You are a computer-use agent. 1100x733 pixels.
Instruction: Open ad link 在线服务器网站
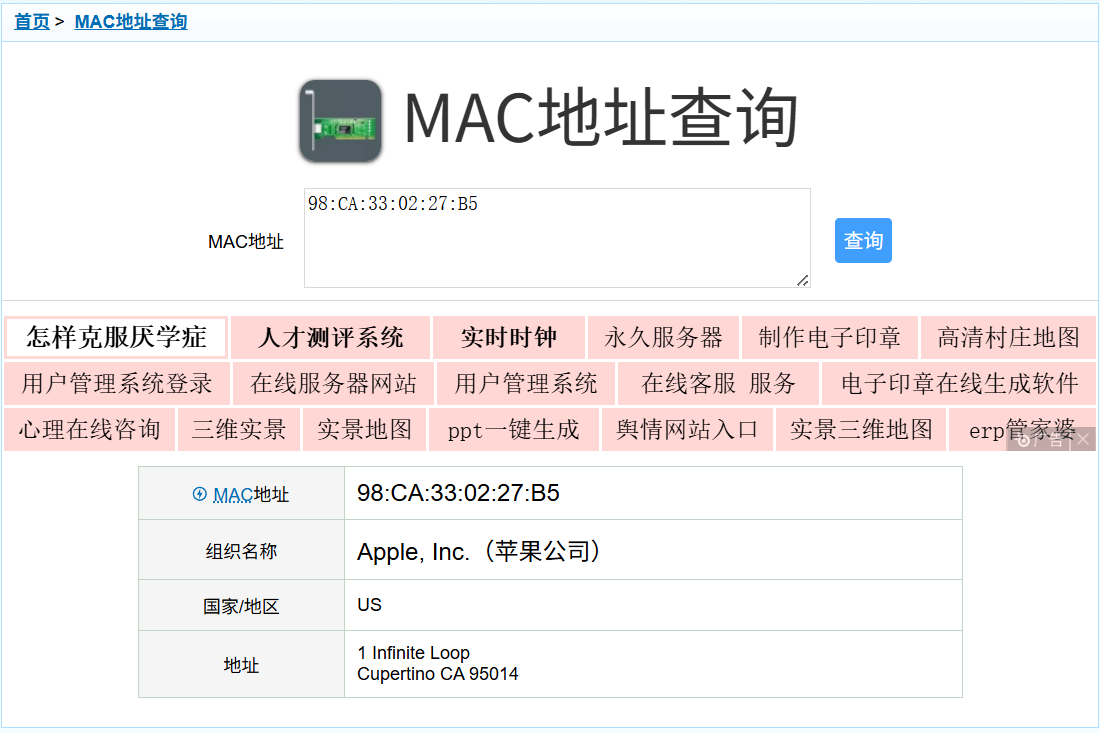333,384
